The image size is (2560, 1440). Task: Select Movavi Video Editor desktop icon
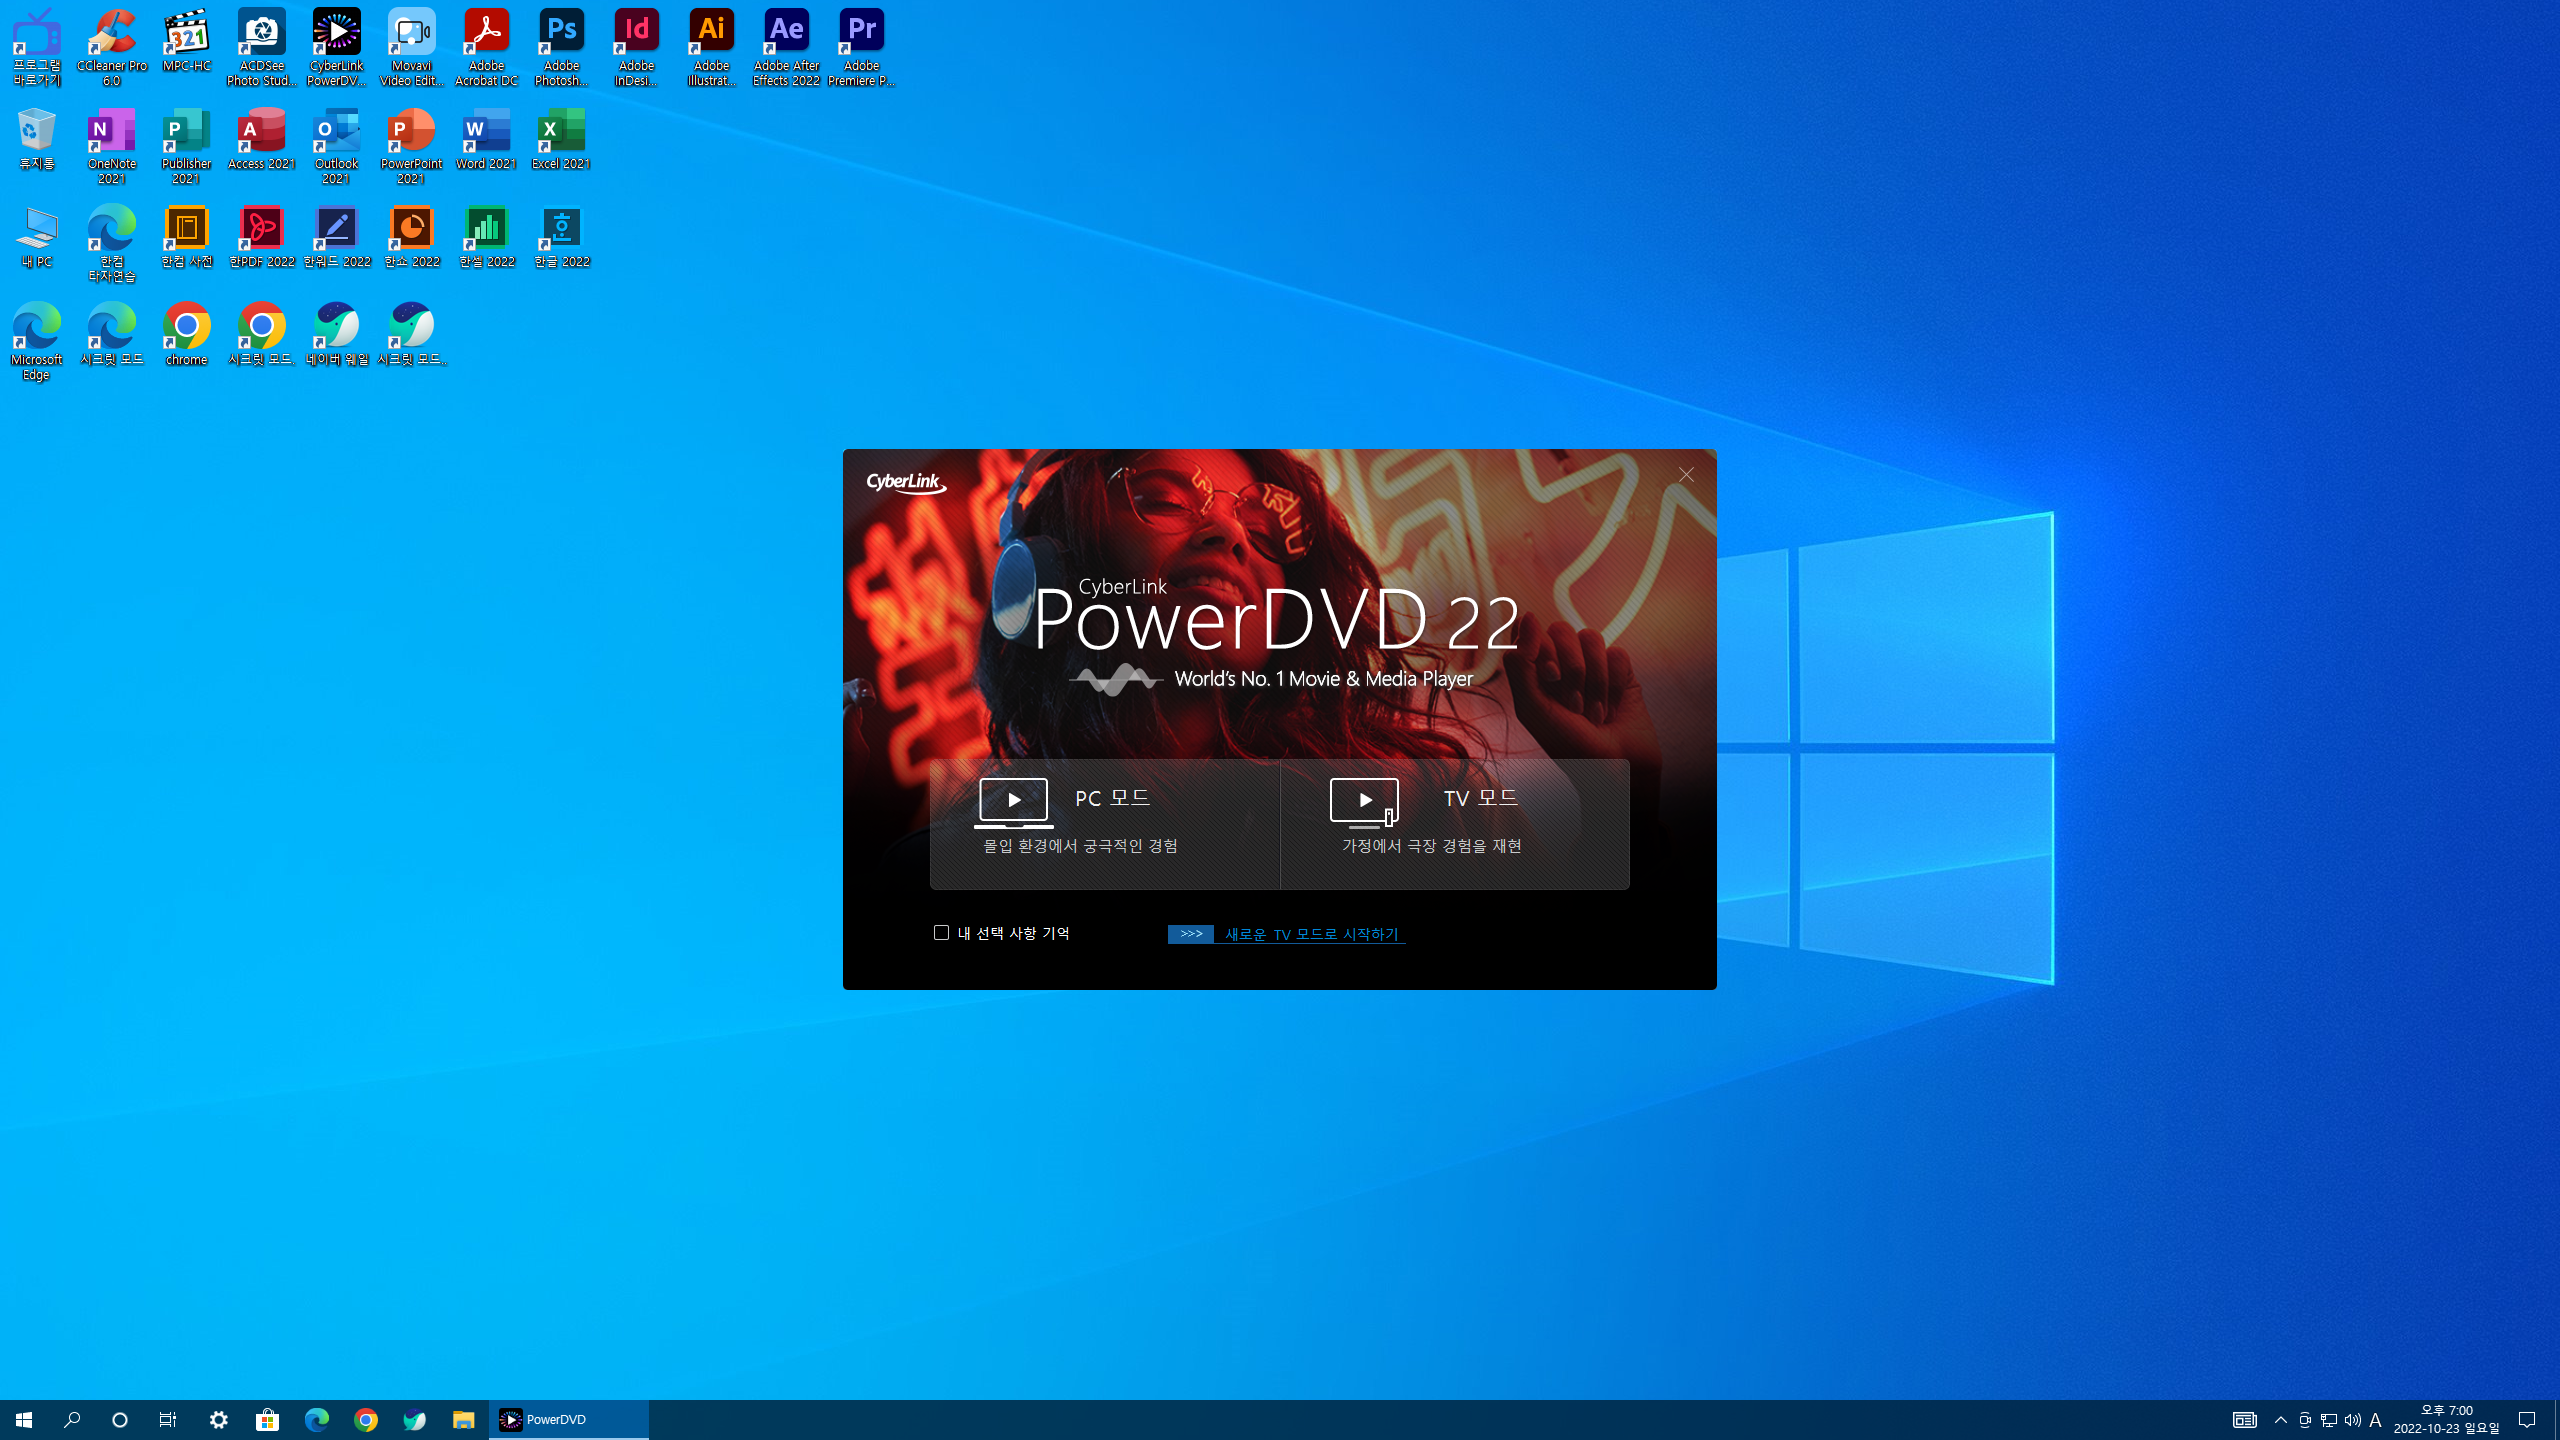(x=411, y=47)
